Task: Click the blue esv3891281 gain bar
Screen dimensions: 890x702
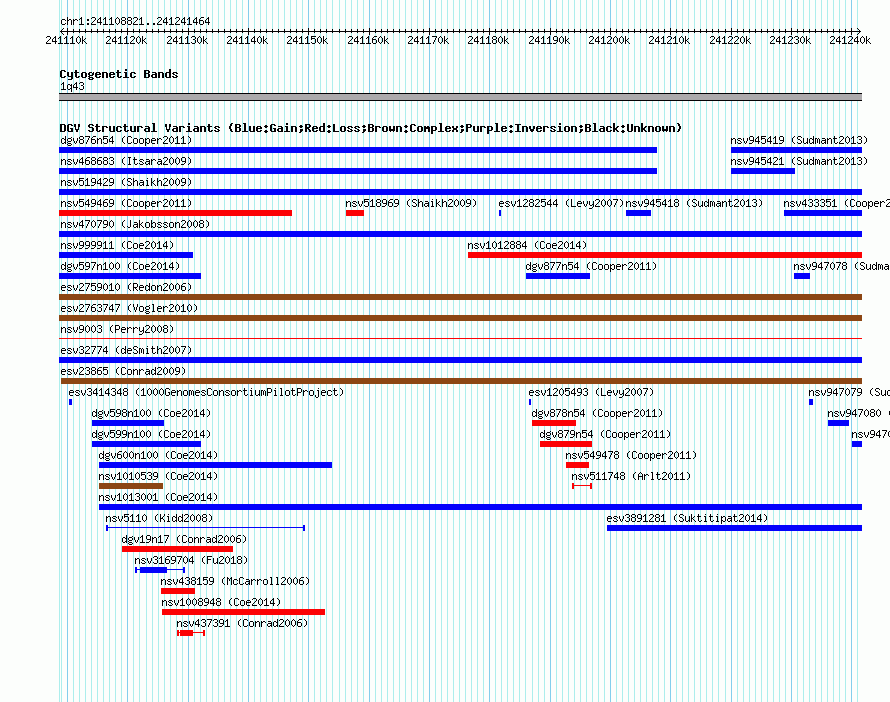Action: coord(734,528)
